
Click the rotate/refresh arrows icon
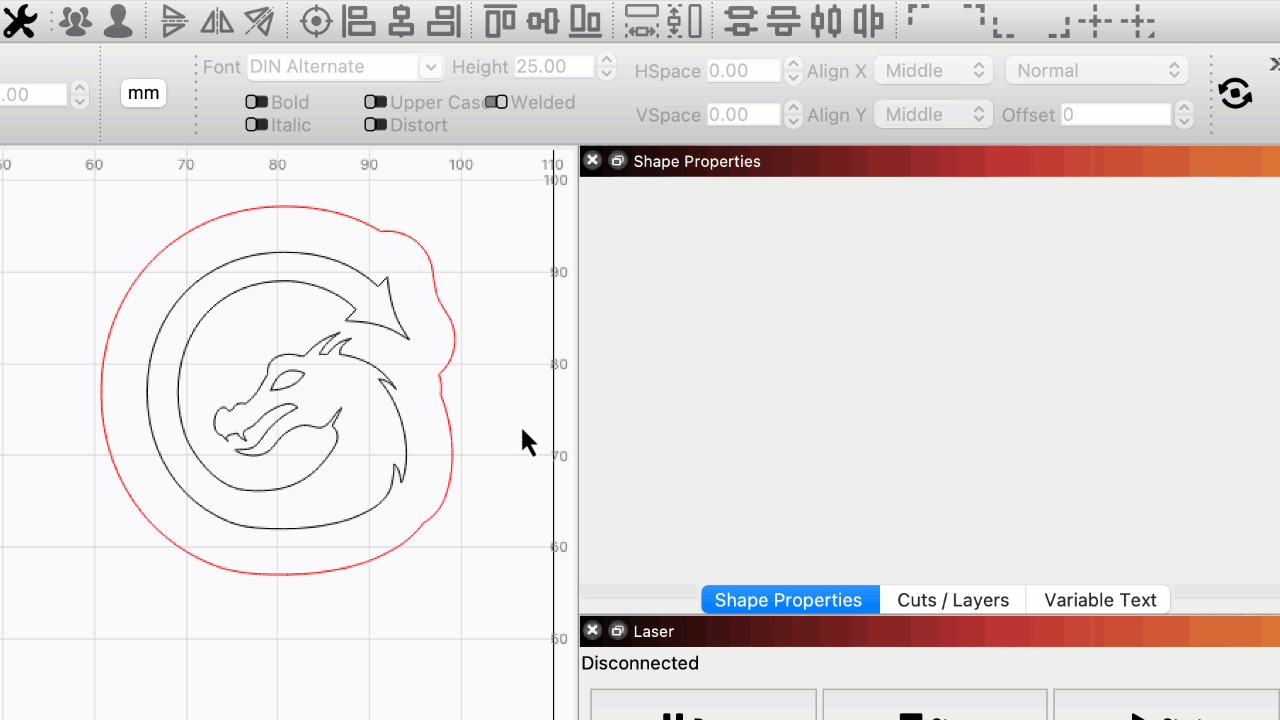pyautogui.click(x=1235, y=94)
